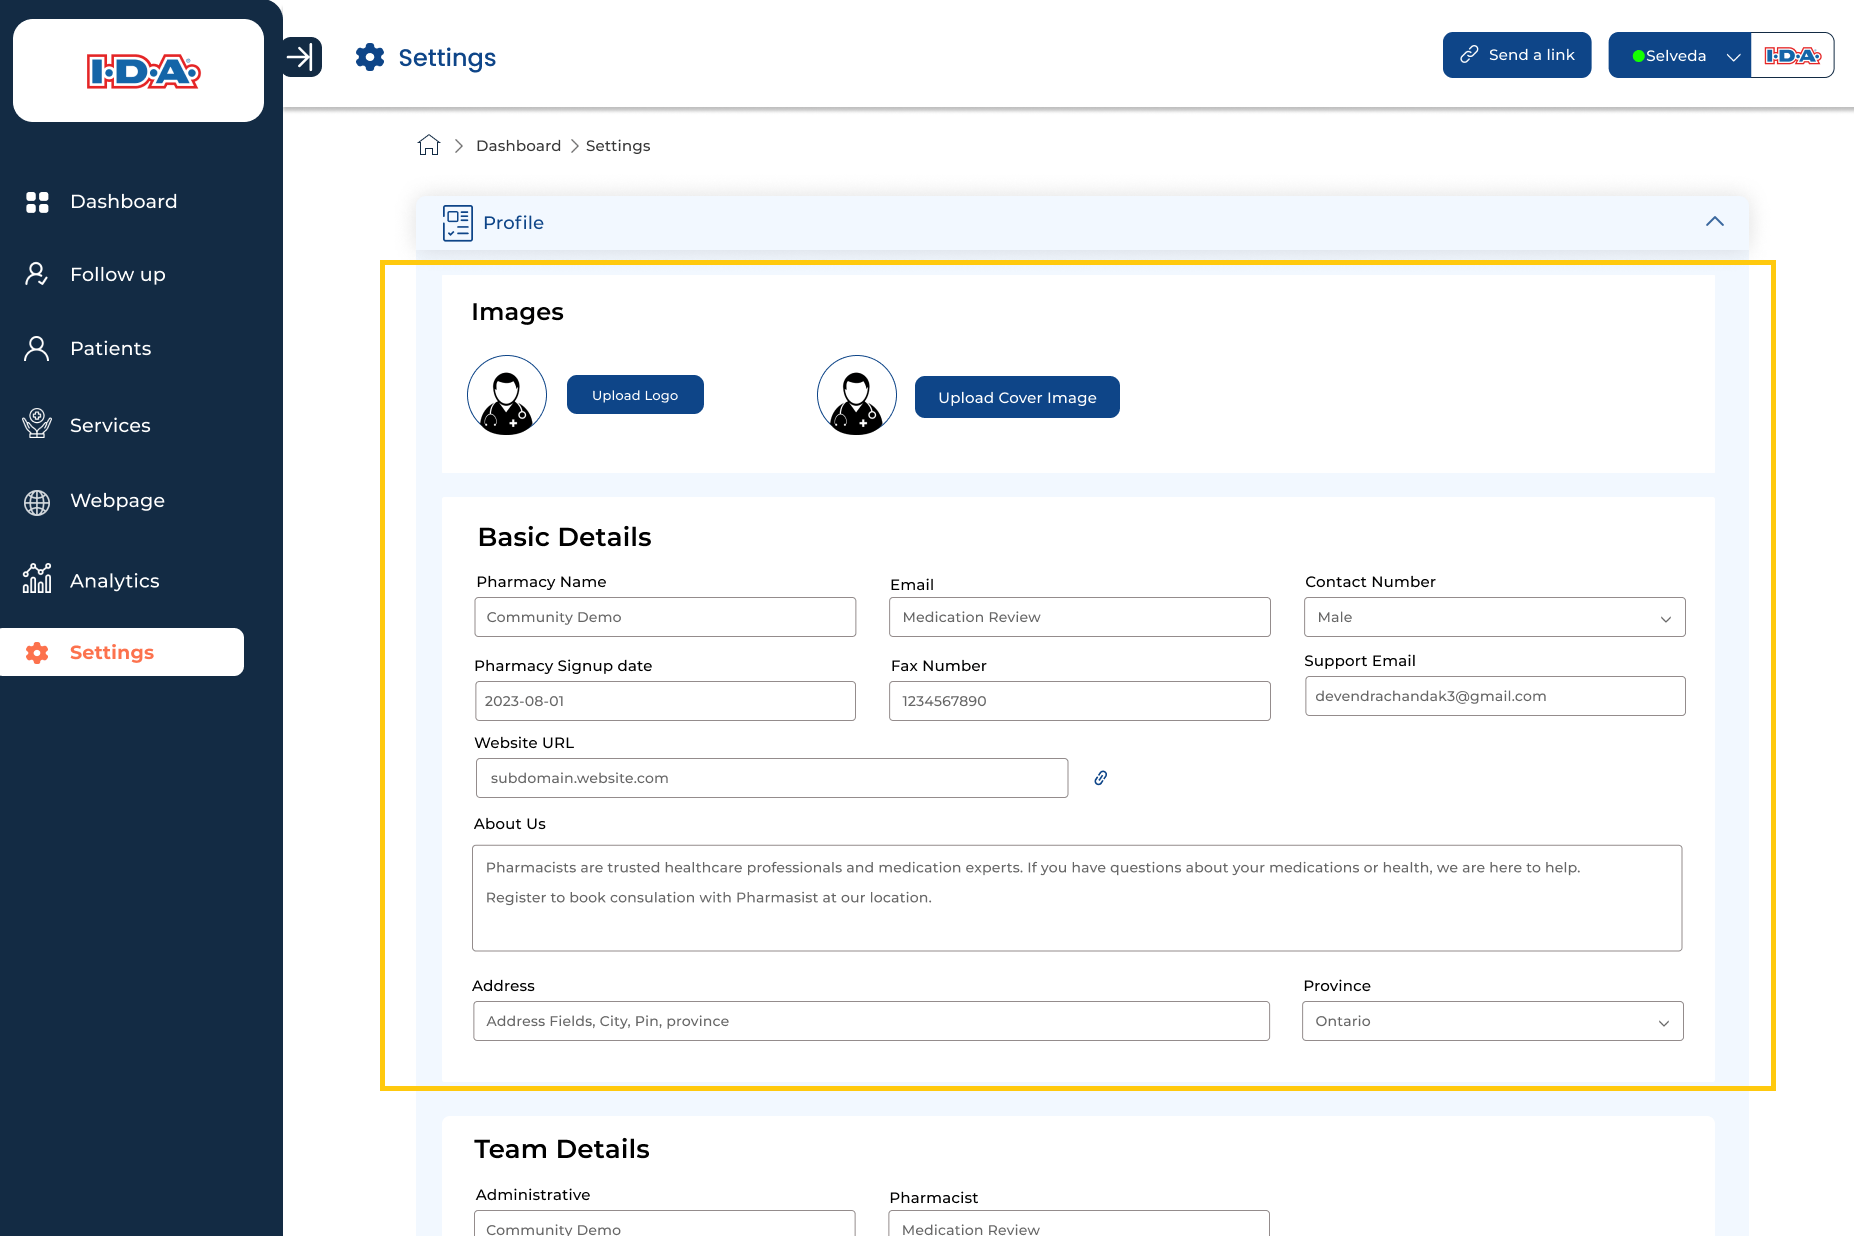Image resolution: width=1854 pixels, height=1236 pixels.
Task: Navigate to Webpage in the sidebar
Action: pyautogui.click(x=117, y=501)
